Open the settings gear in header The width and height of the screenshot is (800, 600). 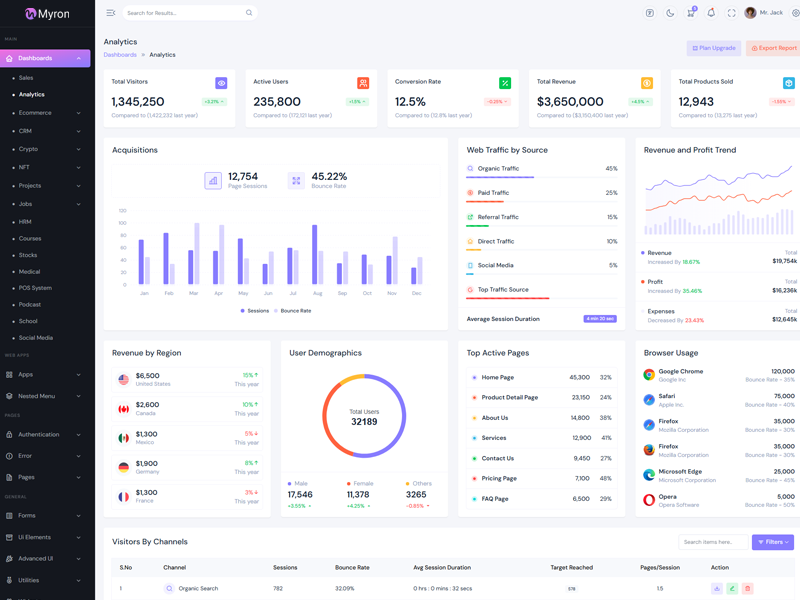795,13
